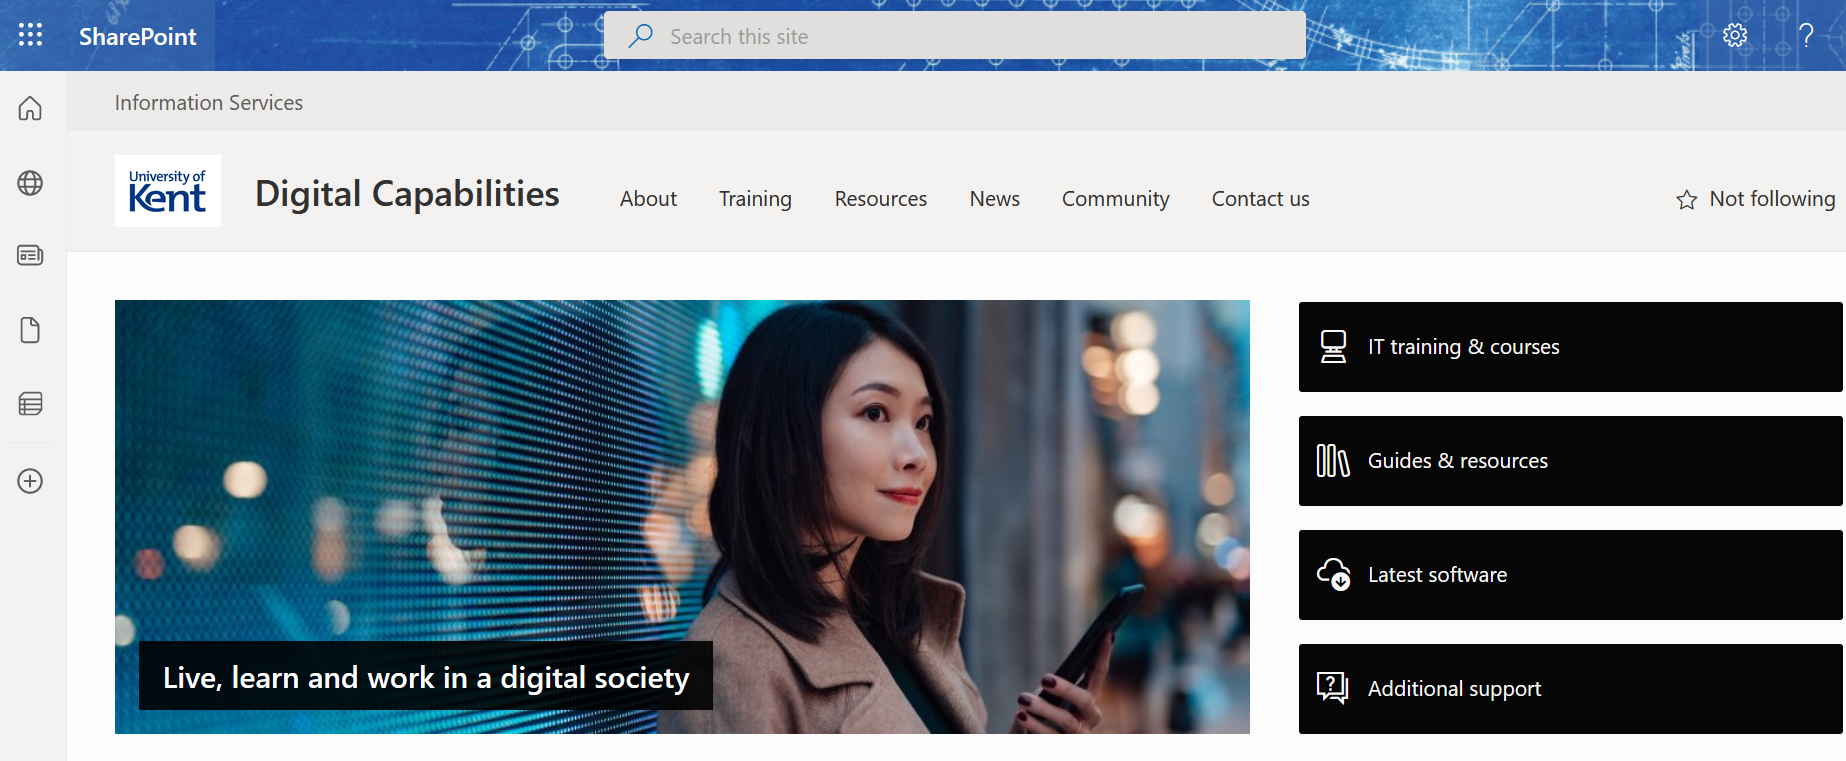Open My lists sidebar icon
This screenshot has width=1846, height=761.
30,404
